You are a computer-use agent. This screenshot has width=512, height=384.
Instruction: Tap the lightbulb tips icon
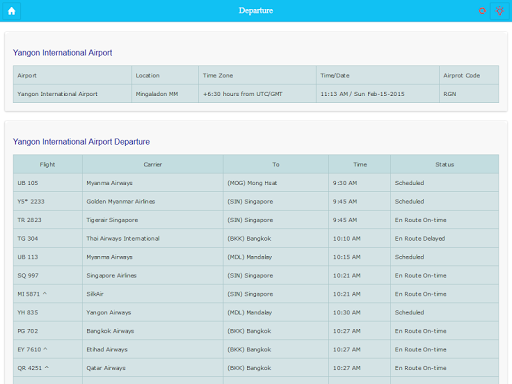point(500,11)
